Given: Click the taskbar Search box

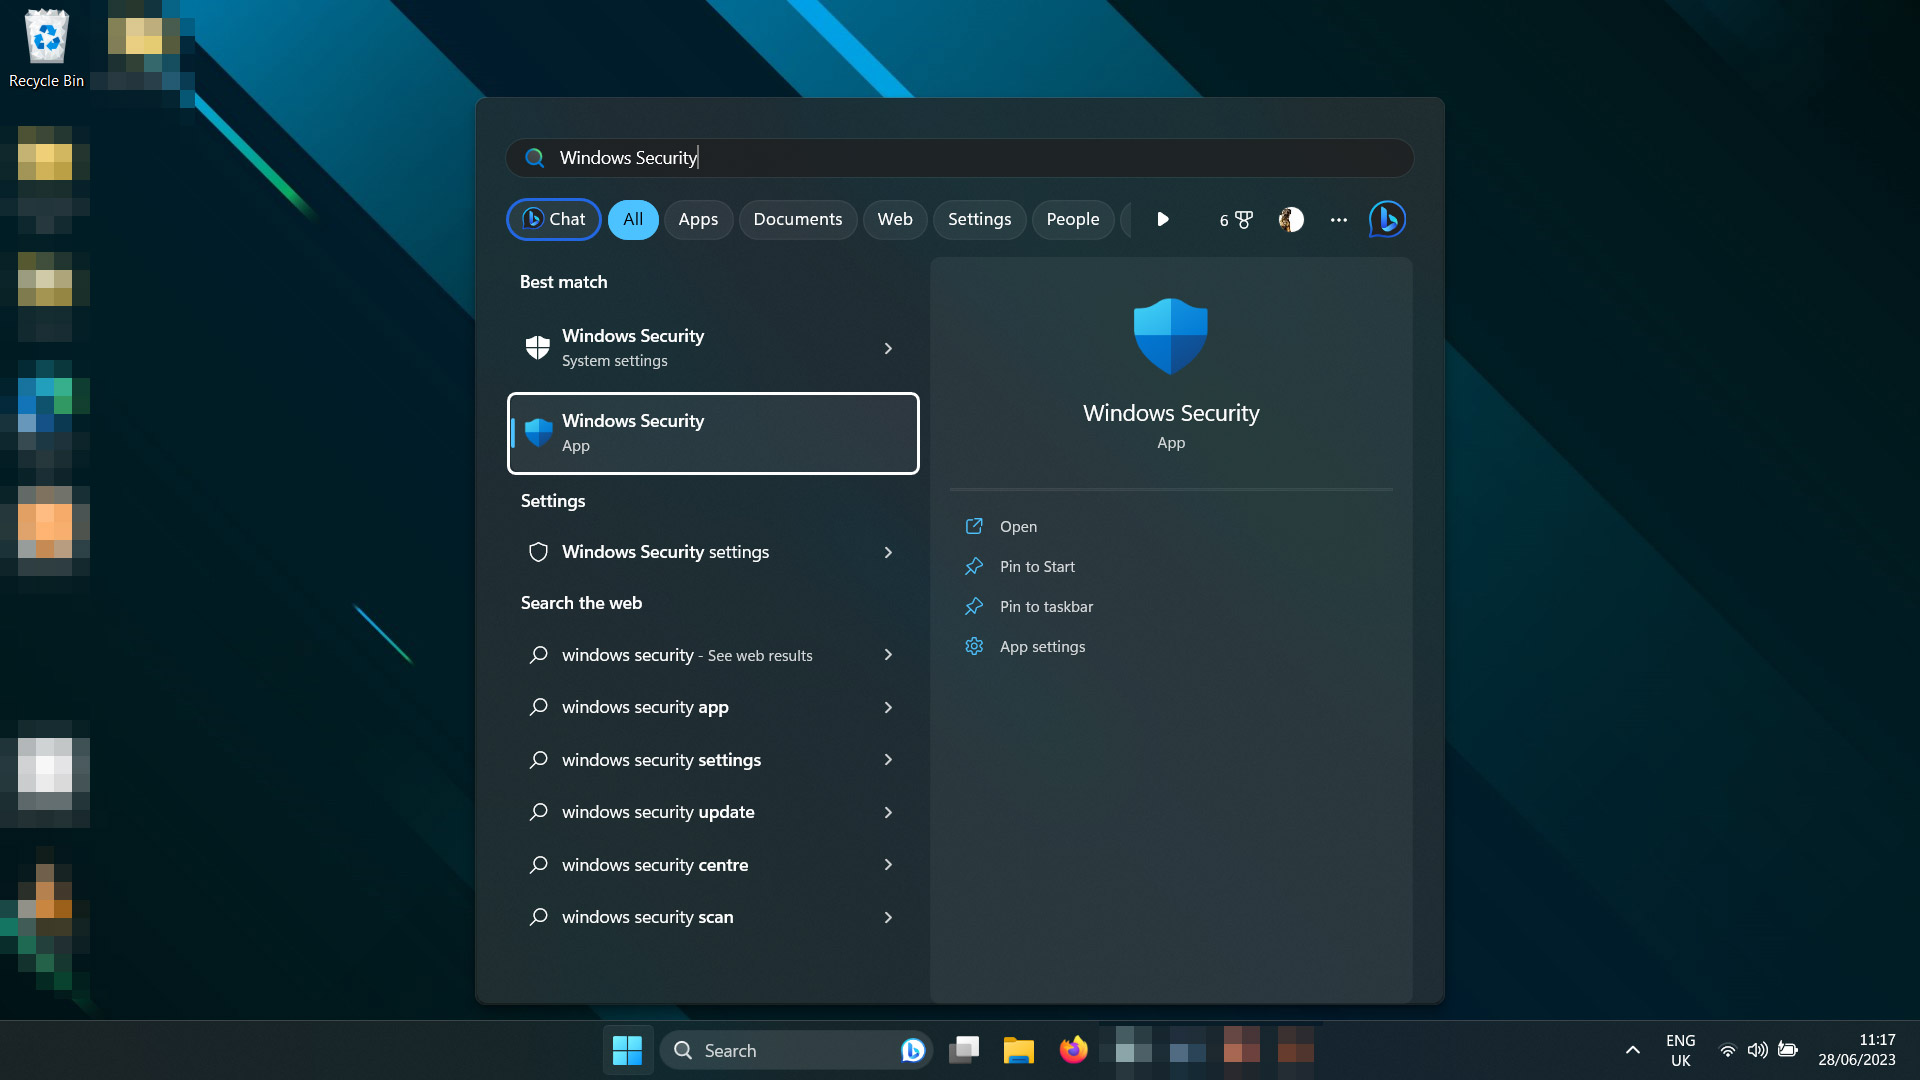Looking at the screenshot, I should coord(796,1050).
